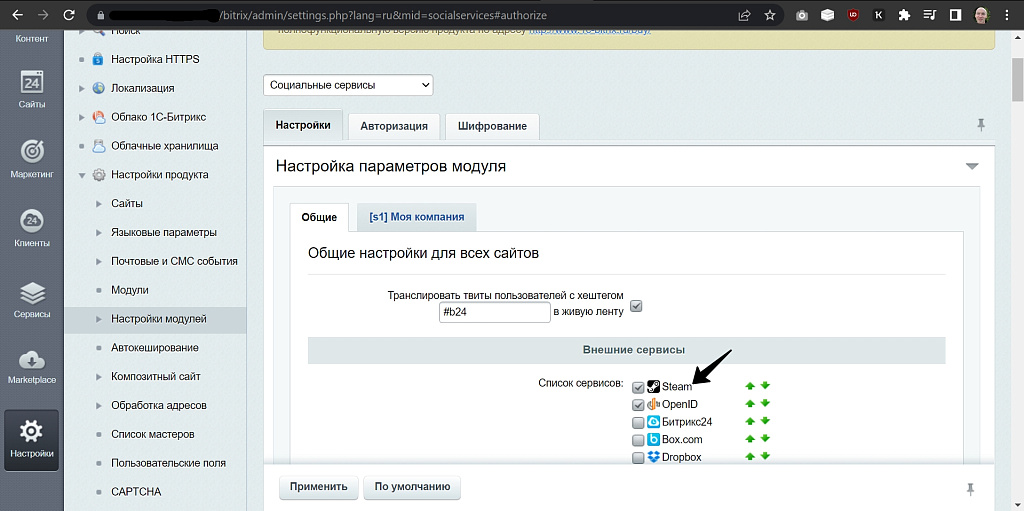1024x511 pixels.
Task: Collapse the Настройки продукта tree node
Action: [83, 175]
